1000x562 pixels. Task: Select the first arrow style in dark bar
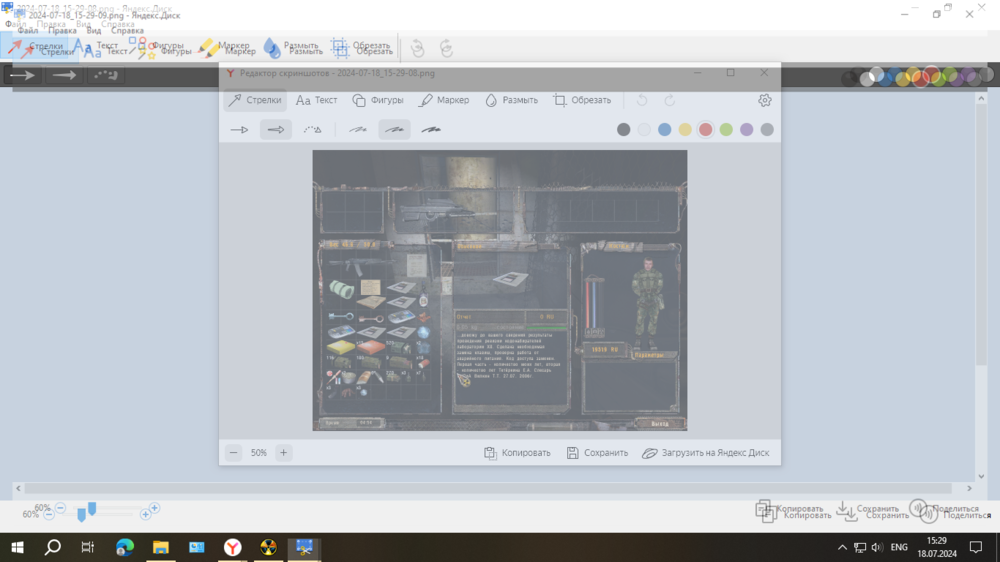(22, 75)
